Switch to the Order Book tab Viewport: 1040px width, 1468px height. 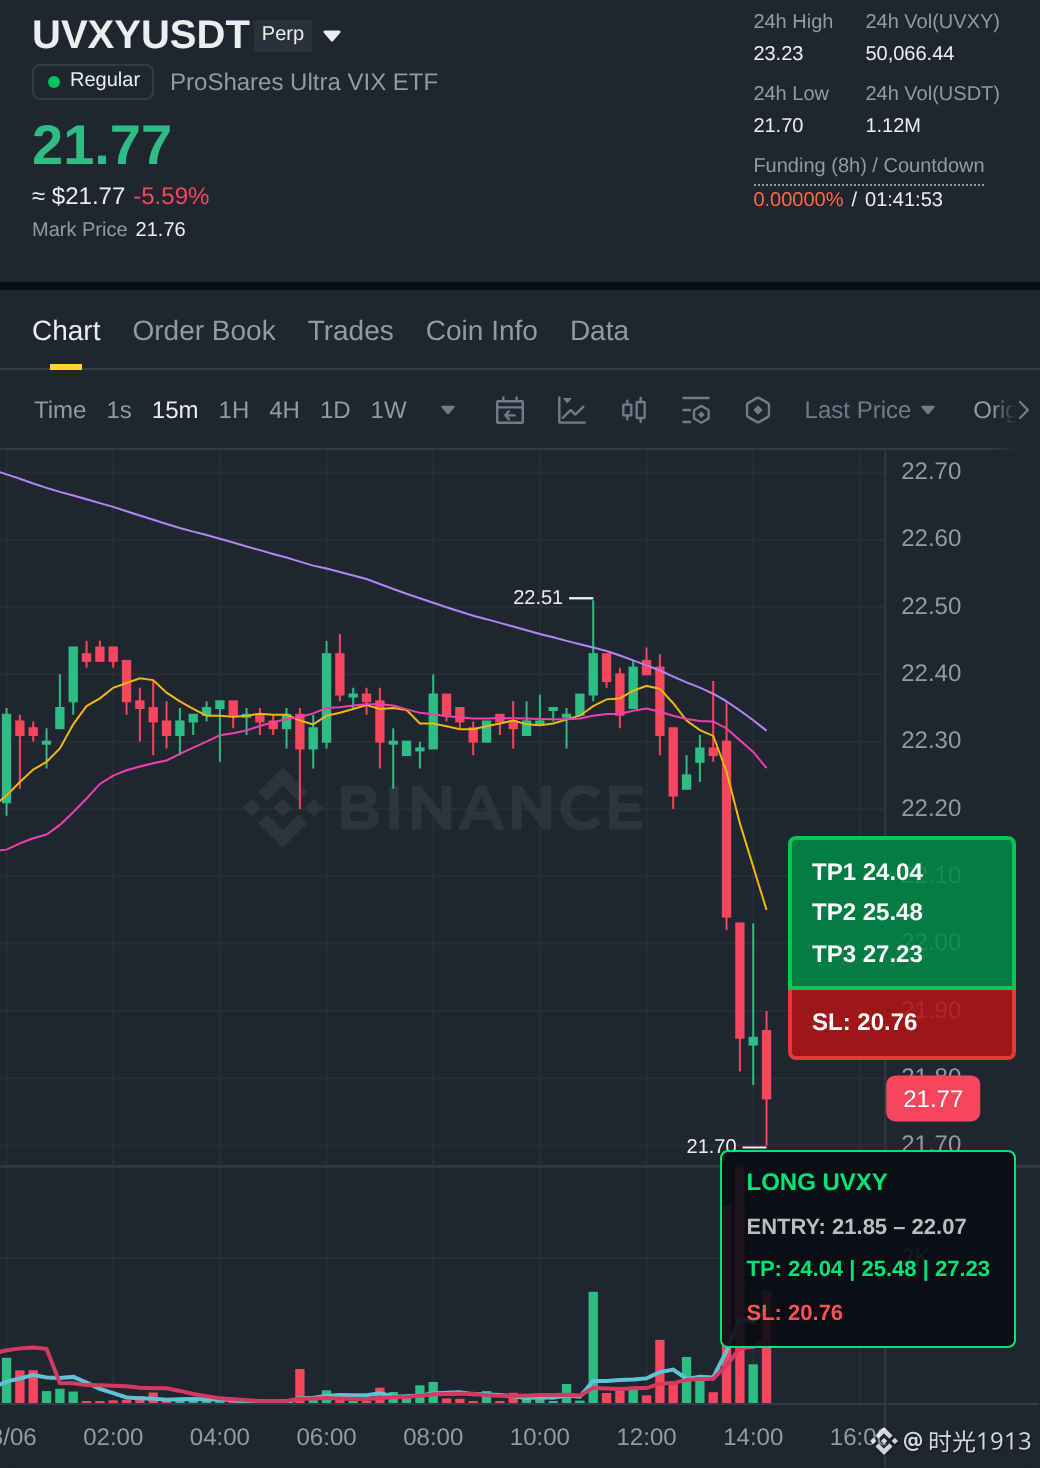click(204, 331)
